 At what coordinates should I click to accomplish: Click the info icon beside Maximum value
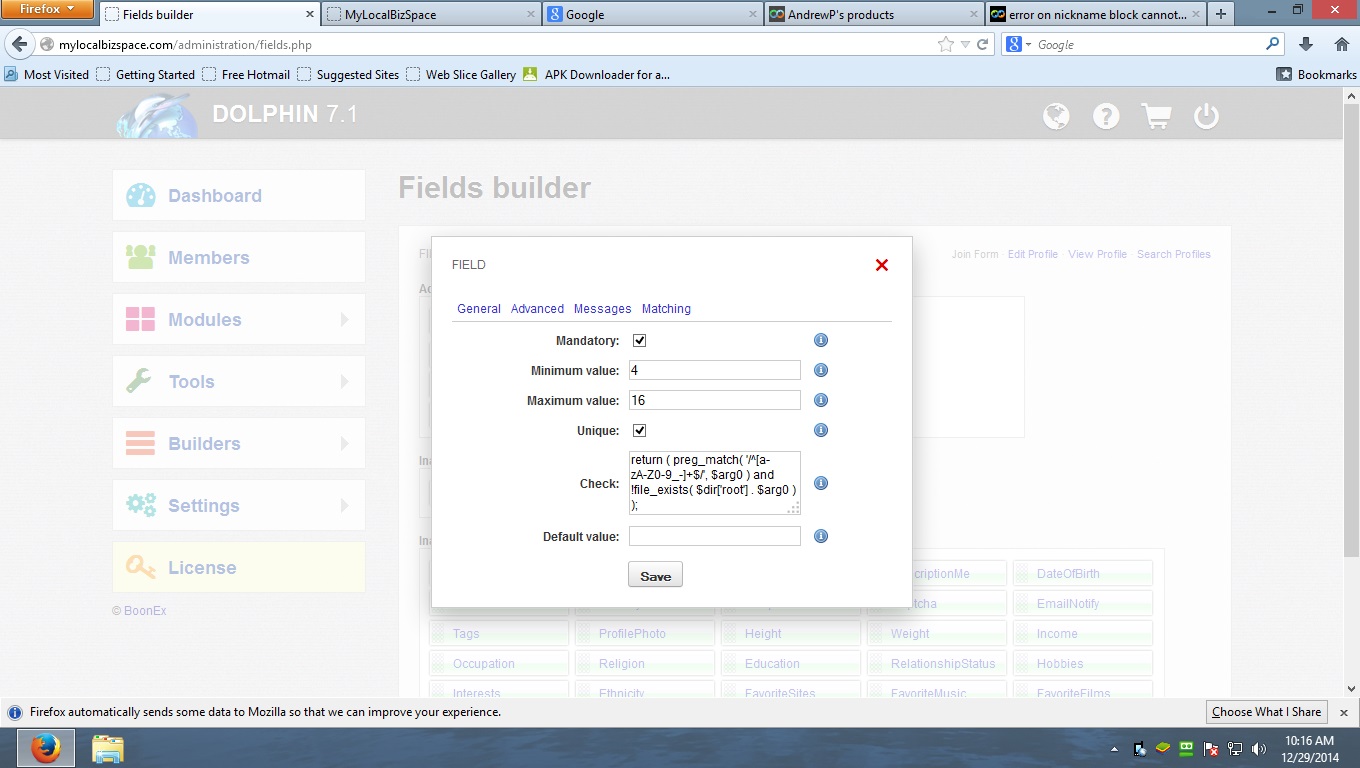click(x=821, y=400)
